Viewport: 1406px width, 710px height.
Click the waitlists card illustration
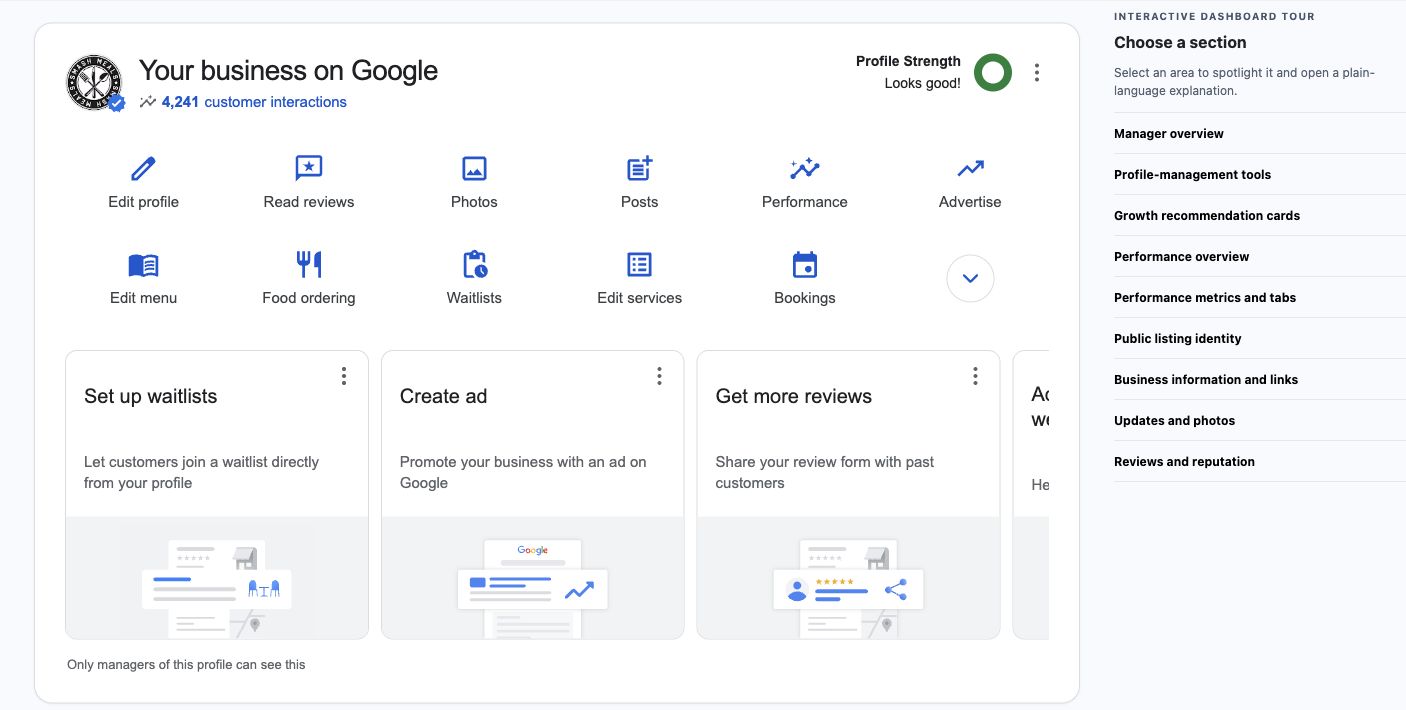(x=217, y=578)
